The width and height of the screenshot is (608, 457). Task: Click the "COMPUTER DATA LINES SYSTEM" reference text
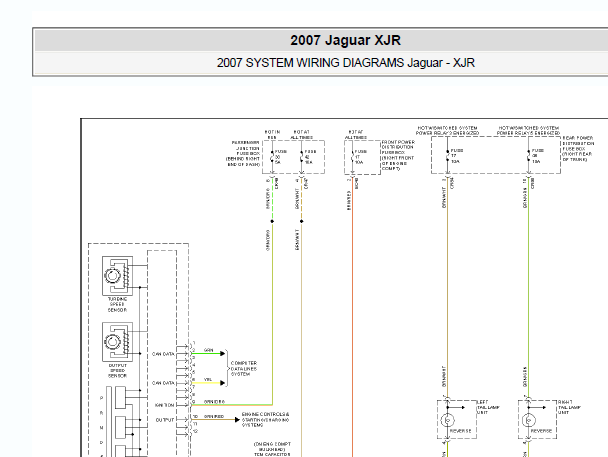(x=244, y=369)
